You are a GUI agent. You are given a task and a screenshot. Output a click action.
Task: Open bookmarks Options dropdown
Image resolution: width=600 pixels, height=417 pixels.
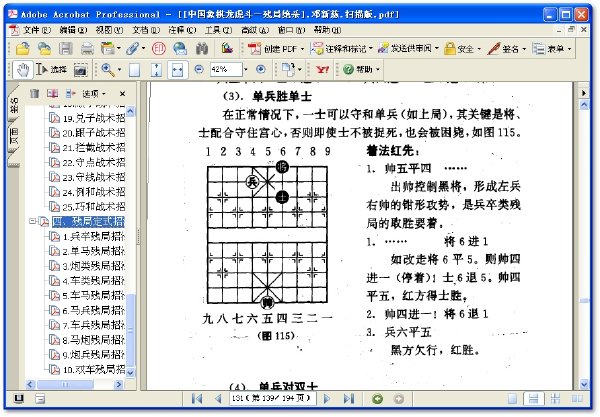[94, 93]
